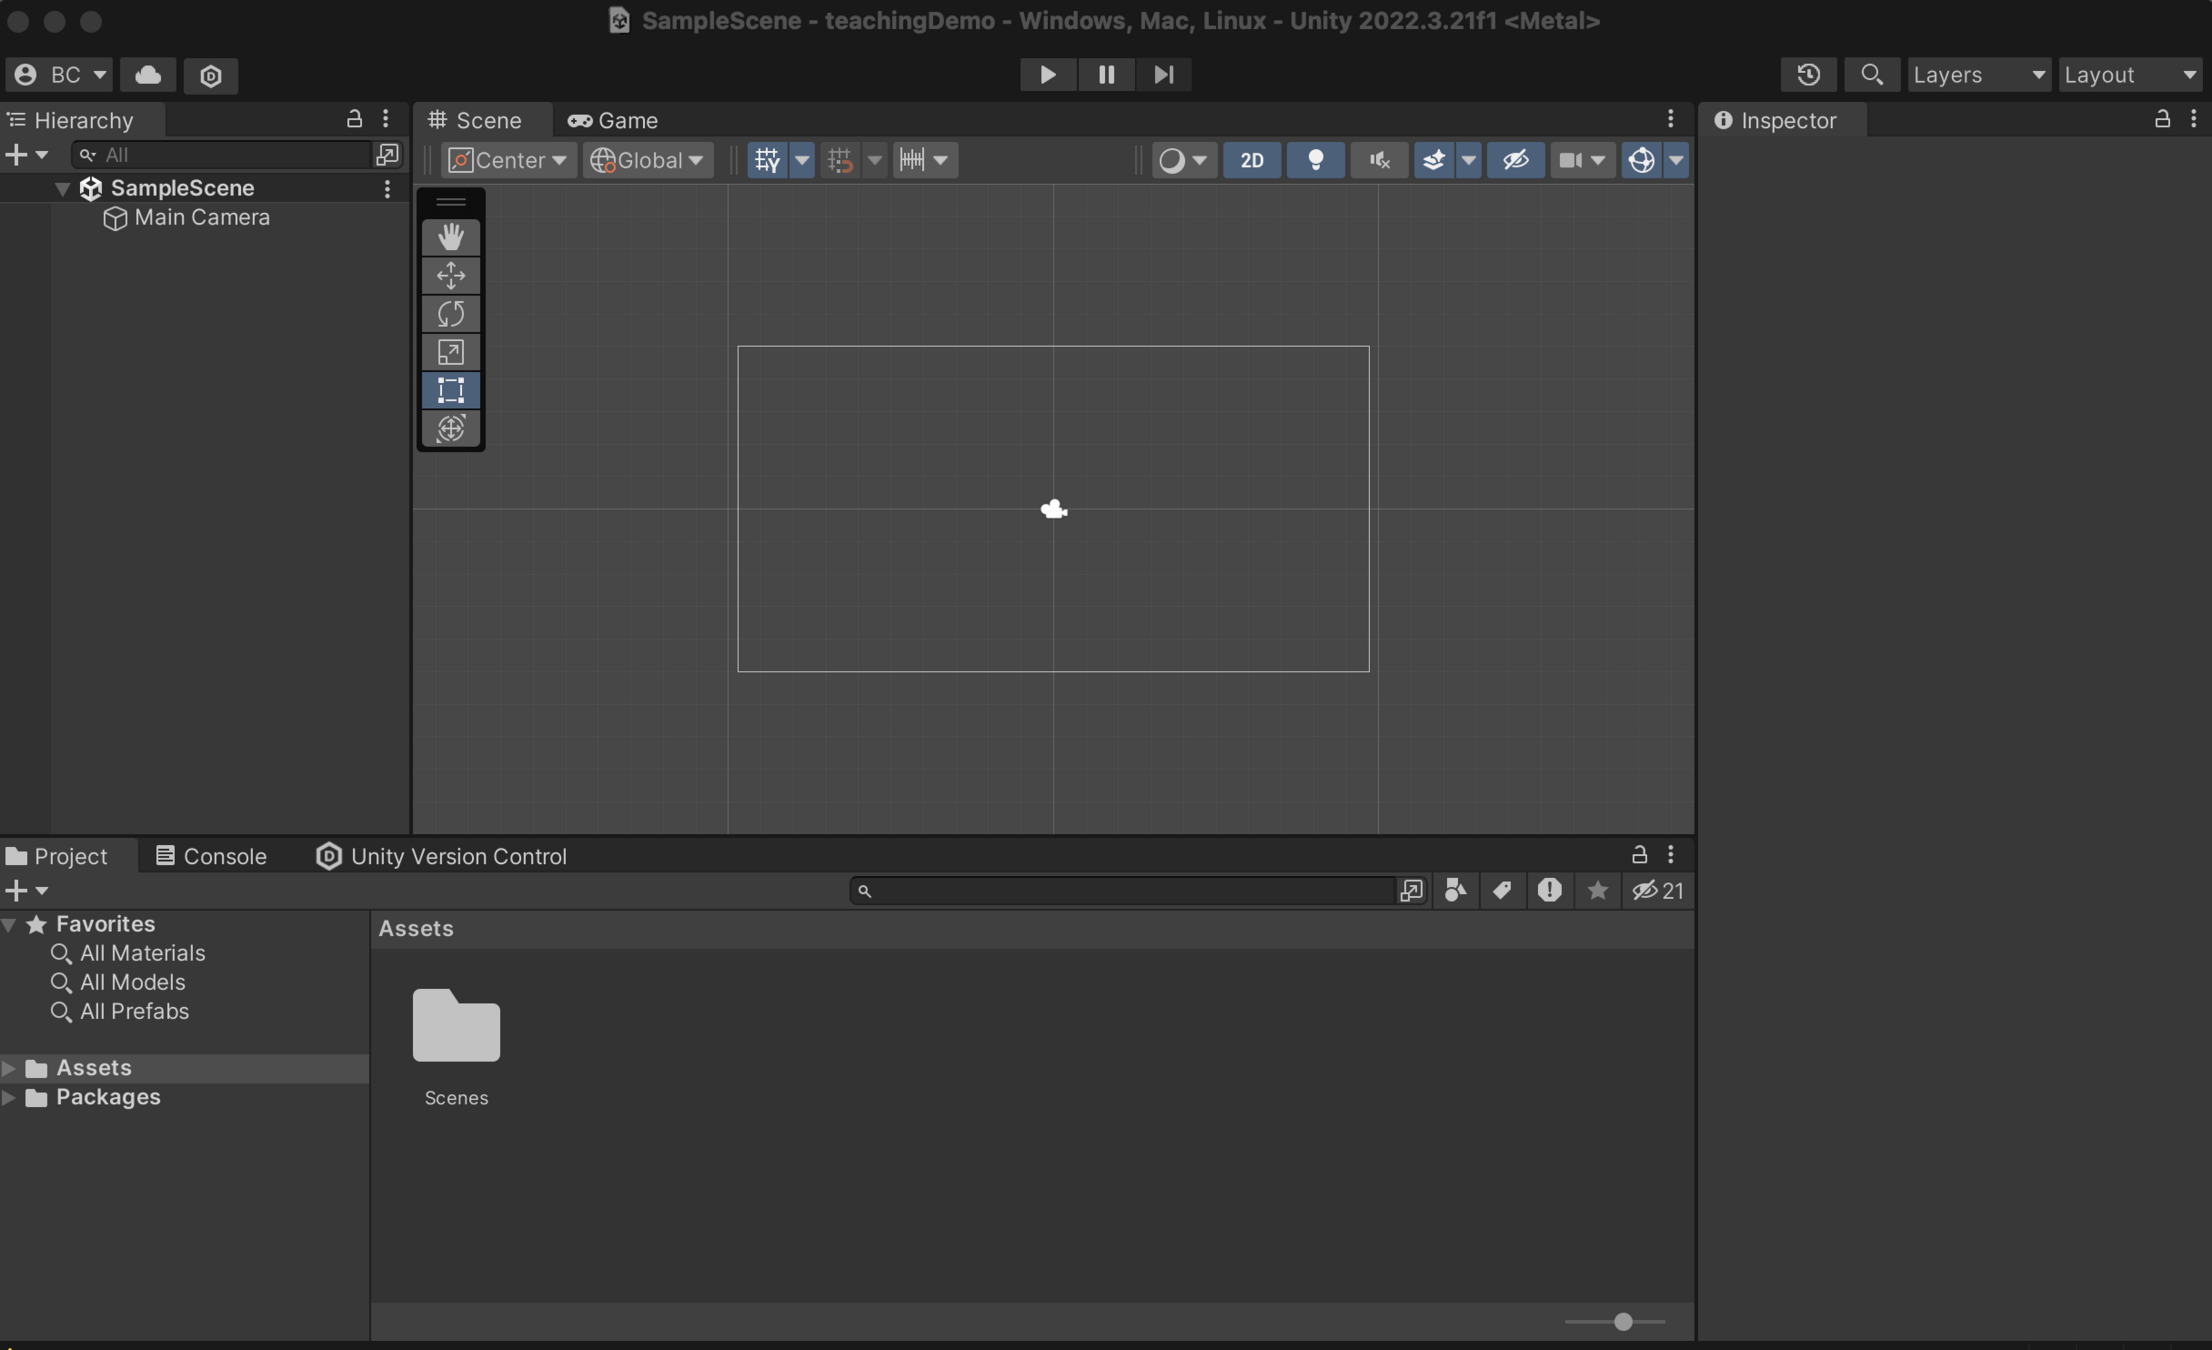Expand the Packages folder
This screenshot has width=2212, height=1350.
(9, 1098)
